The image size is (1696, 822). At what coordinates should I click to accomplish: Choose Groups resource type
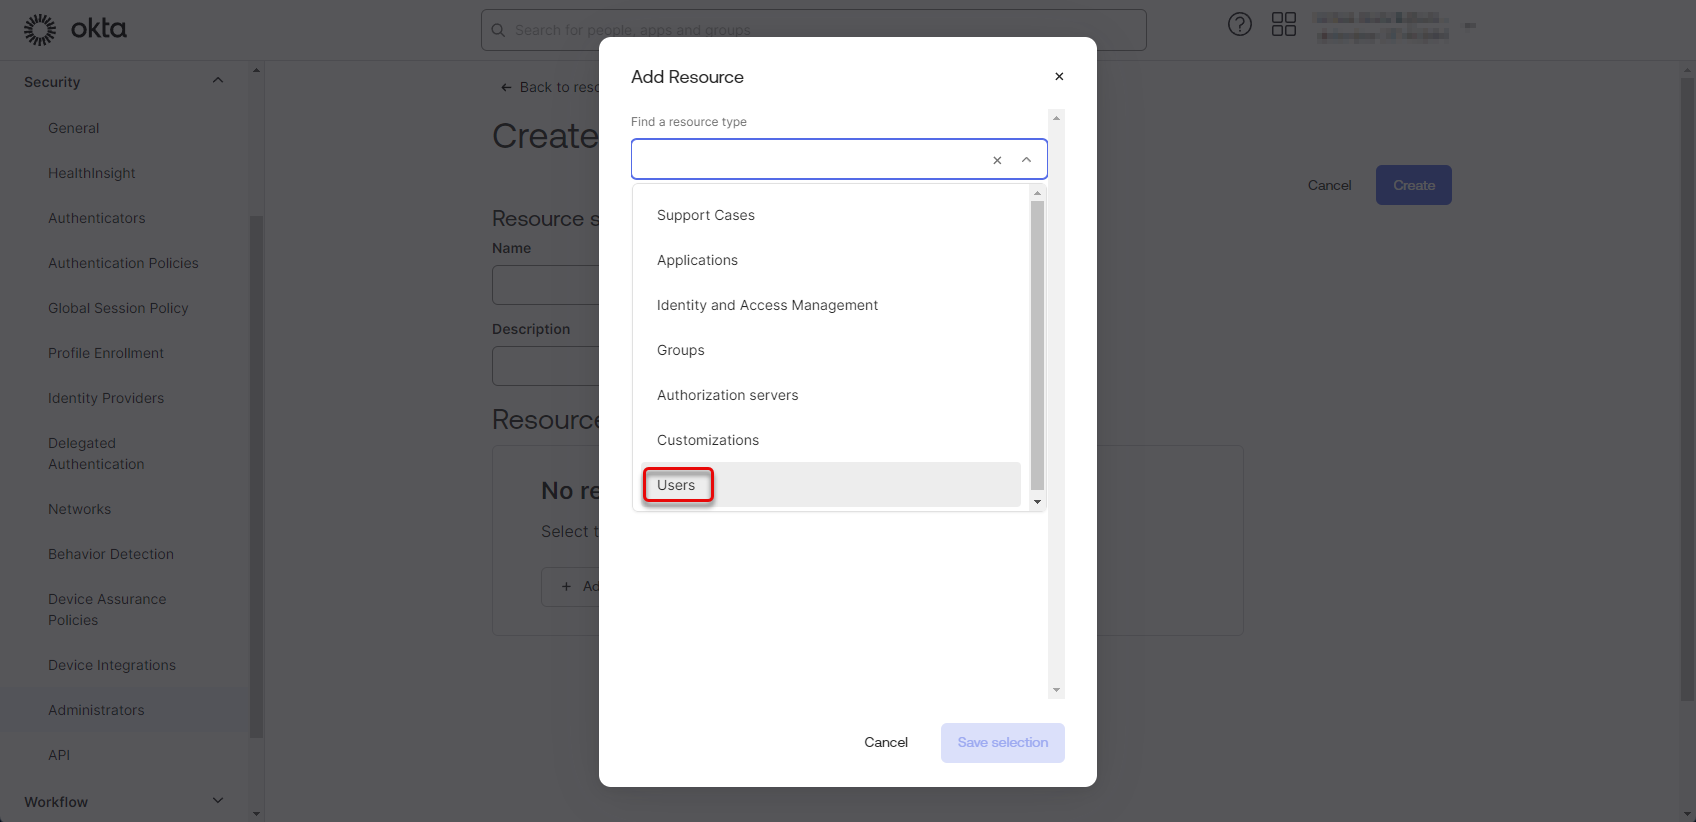click(681, 350)
